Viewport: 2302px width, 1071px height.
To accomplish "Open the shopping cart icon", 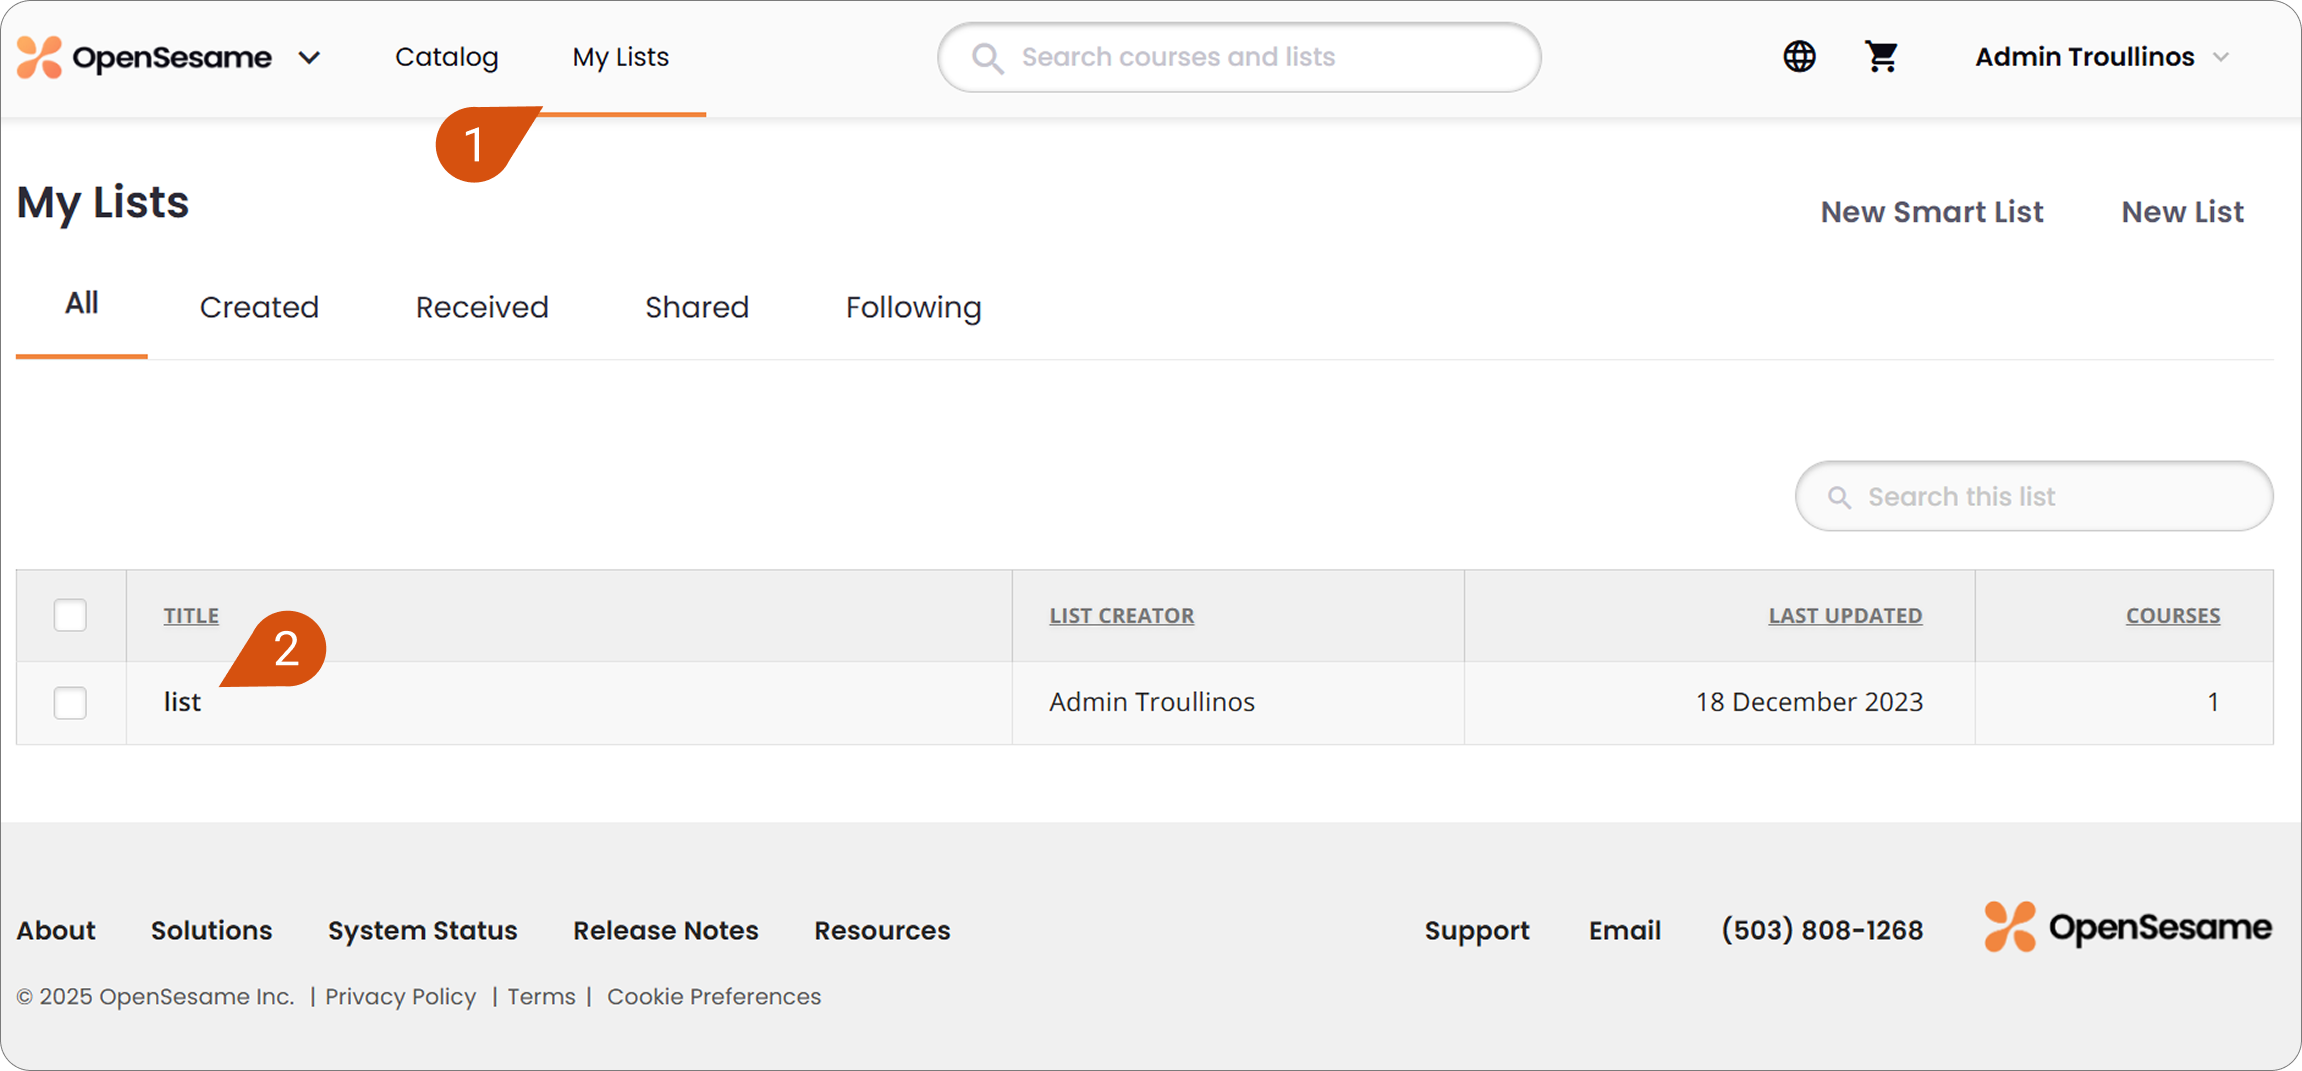I will pos(1881,56).
